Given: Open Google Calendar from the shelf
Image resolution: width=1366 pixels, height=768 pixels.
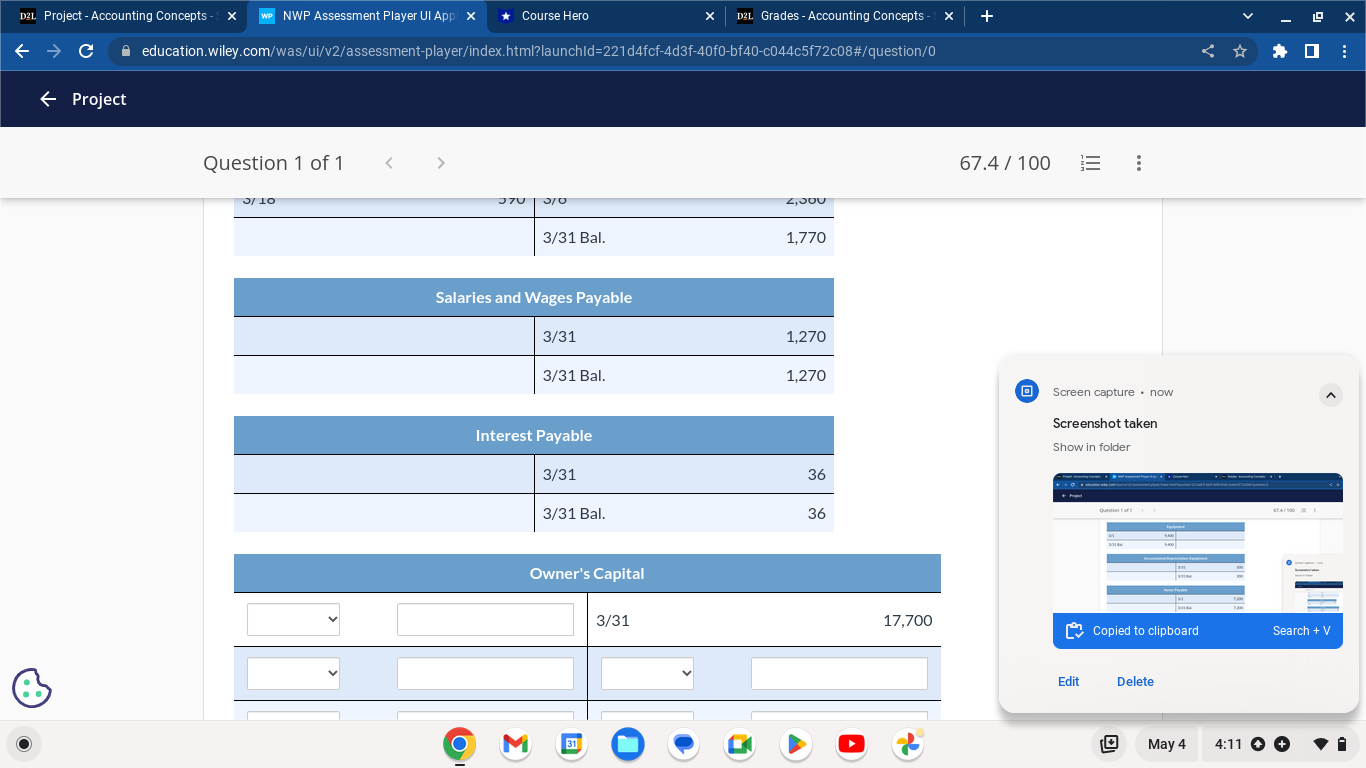Looking at the screenshot, I should click(570, 744).
